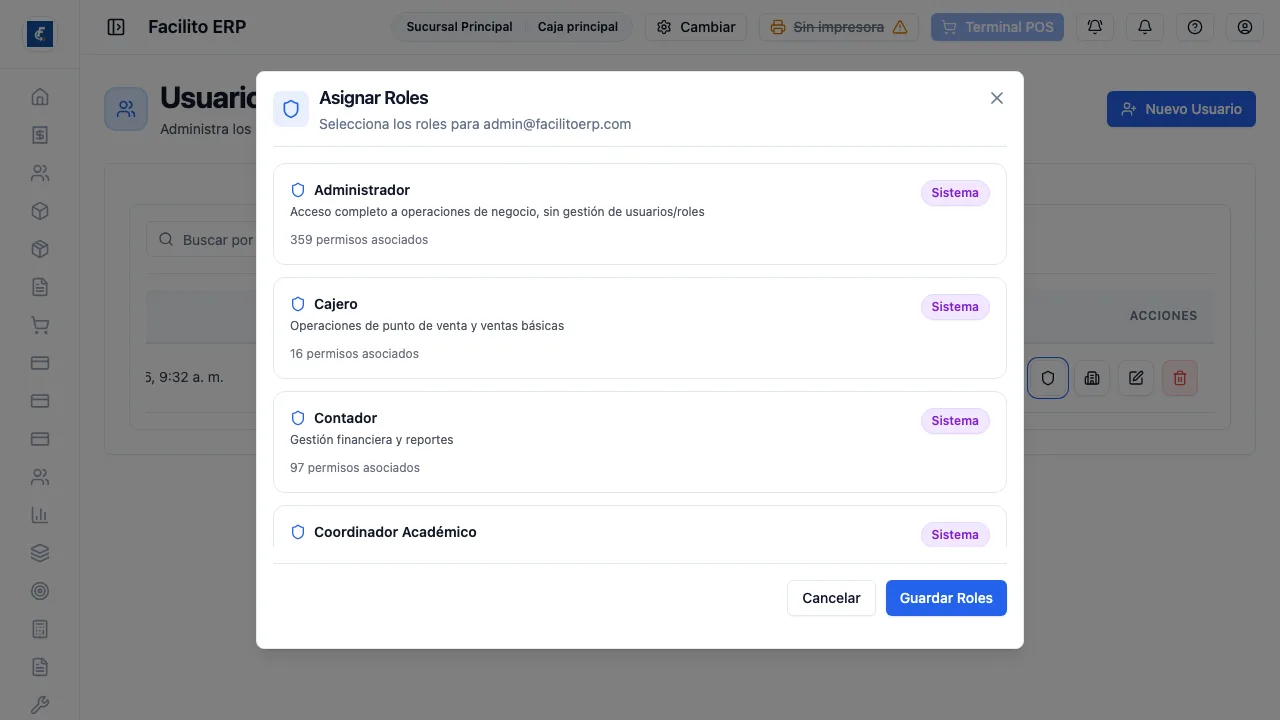Open the wrench tools icon in the sidebar

(x=40, y=705)
